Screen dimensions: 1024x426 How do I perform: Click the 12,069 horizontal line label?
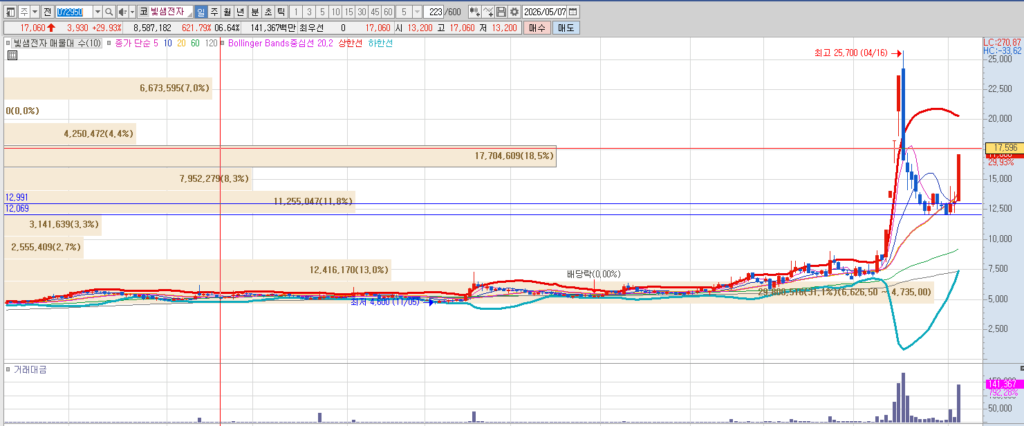pyautogui.click(x=16, y=208)
